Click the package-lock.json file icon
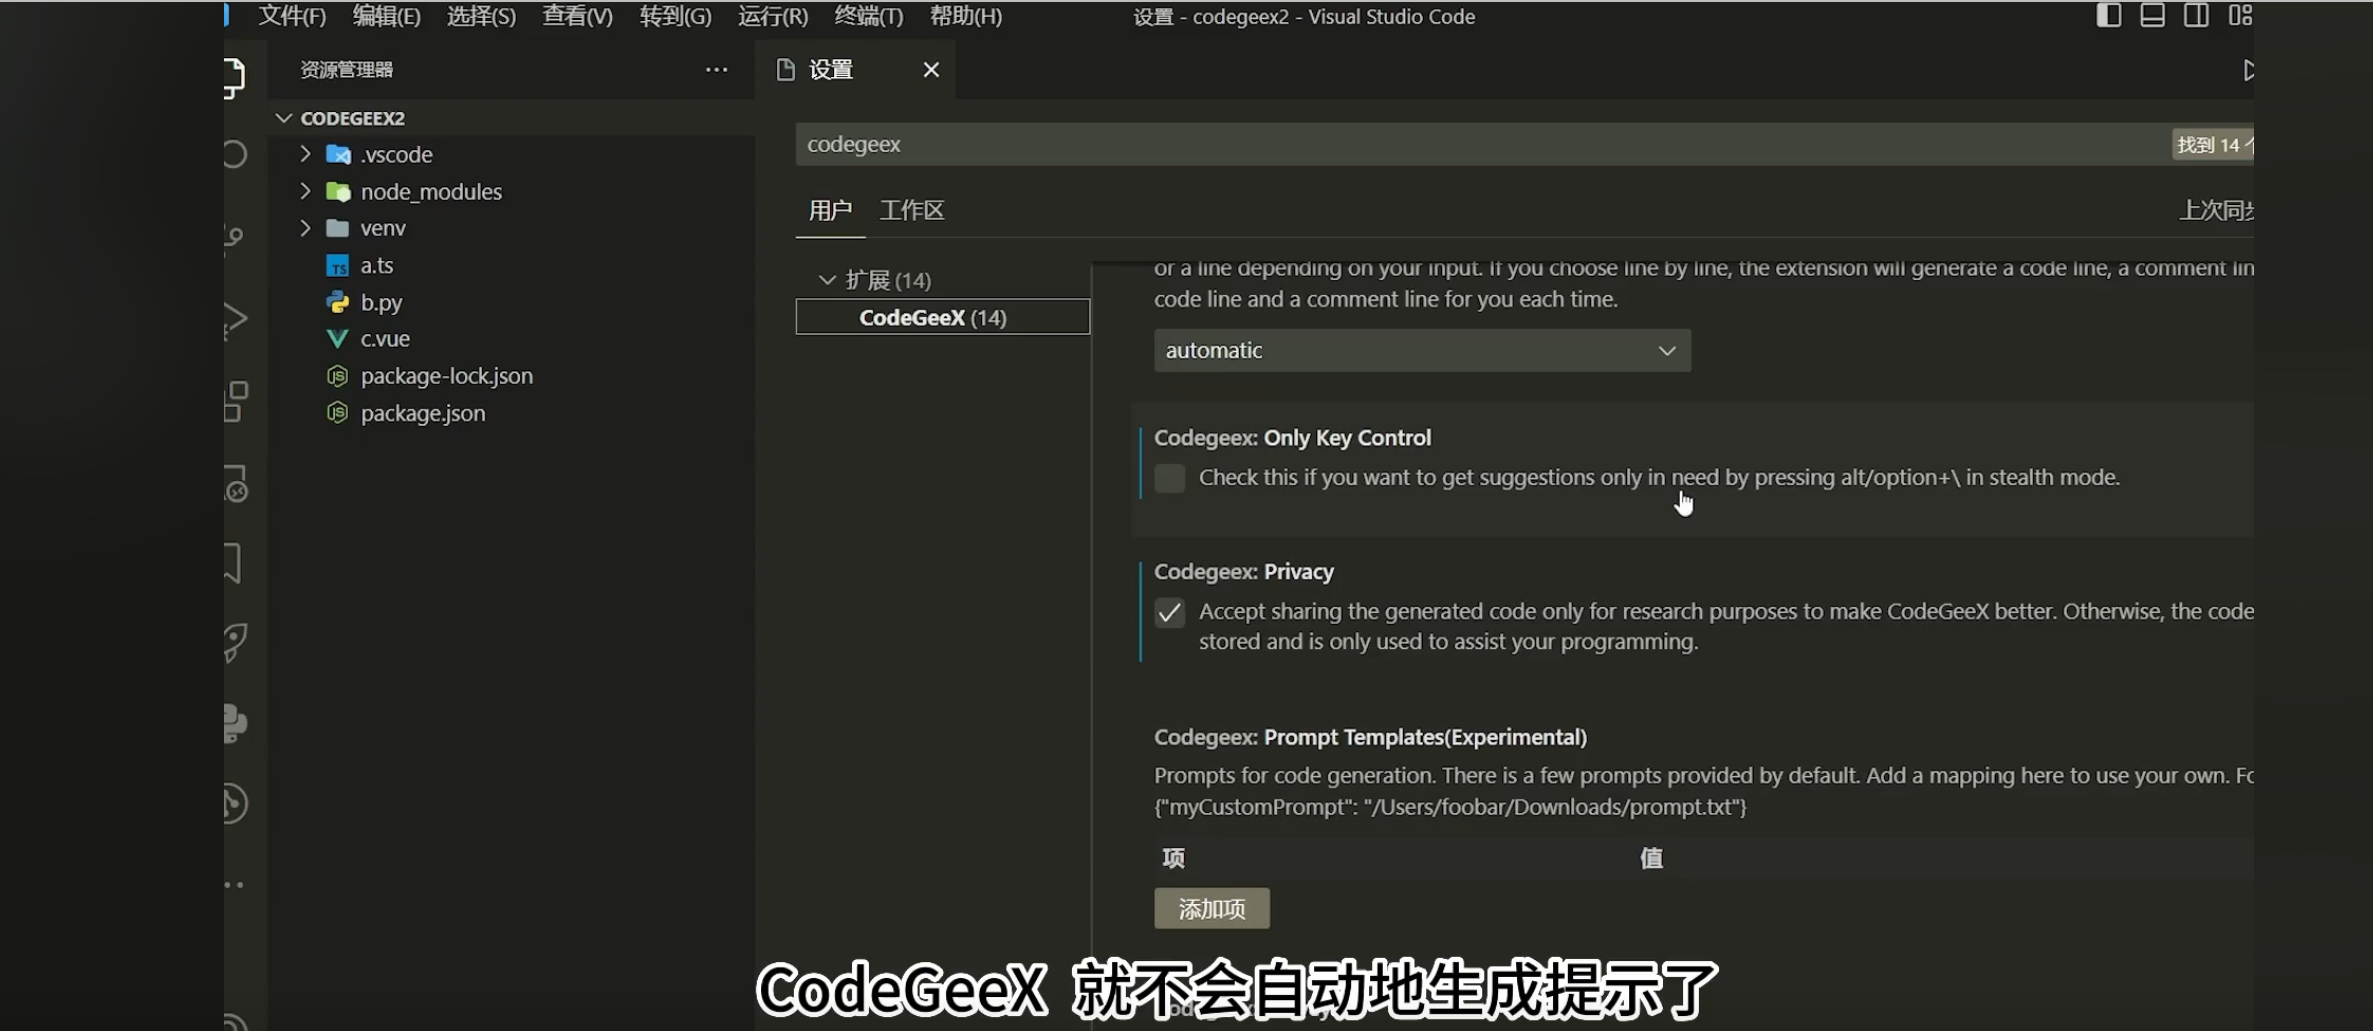The image size is (2373, 1031). 338,376
